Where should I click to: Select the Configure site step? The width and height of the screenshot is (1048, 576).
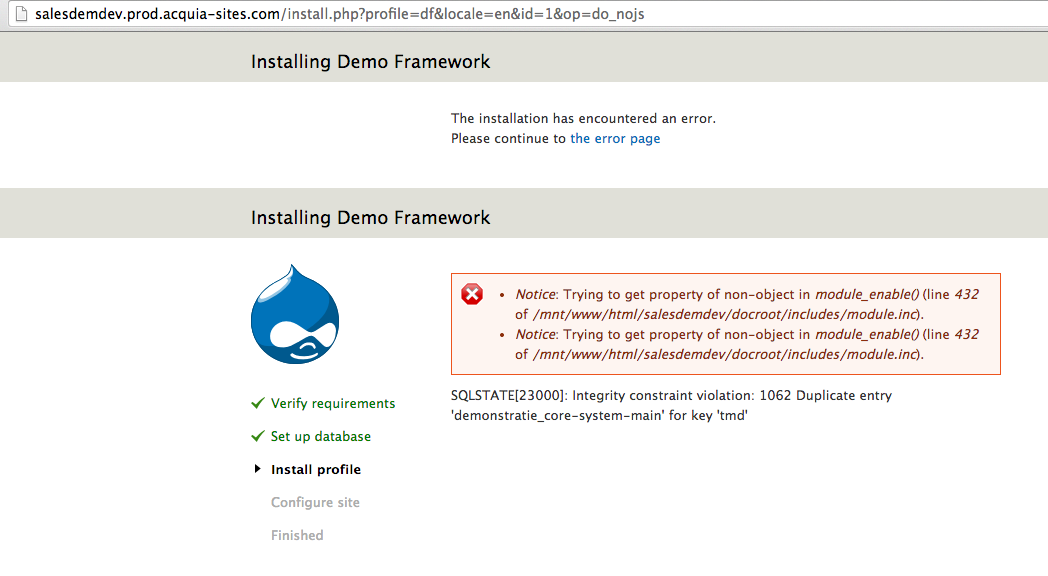click(315, 503)
